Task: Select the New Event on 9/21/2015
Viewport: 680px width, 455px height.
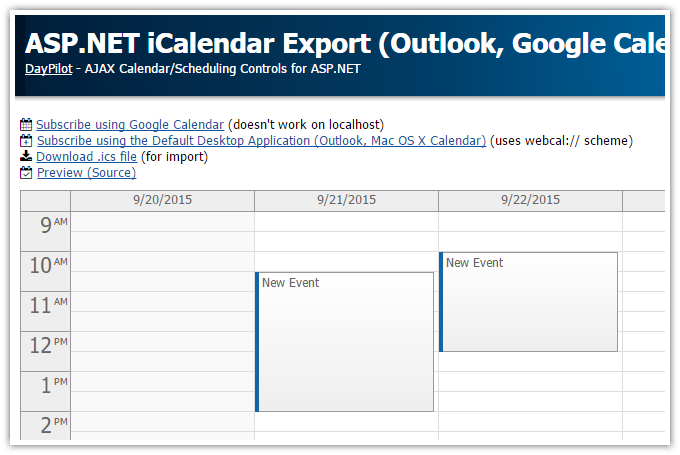Action: coord(346,340)
